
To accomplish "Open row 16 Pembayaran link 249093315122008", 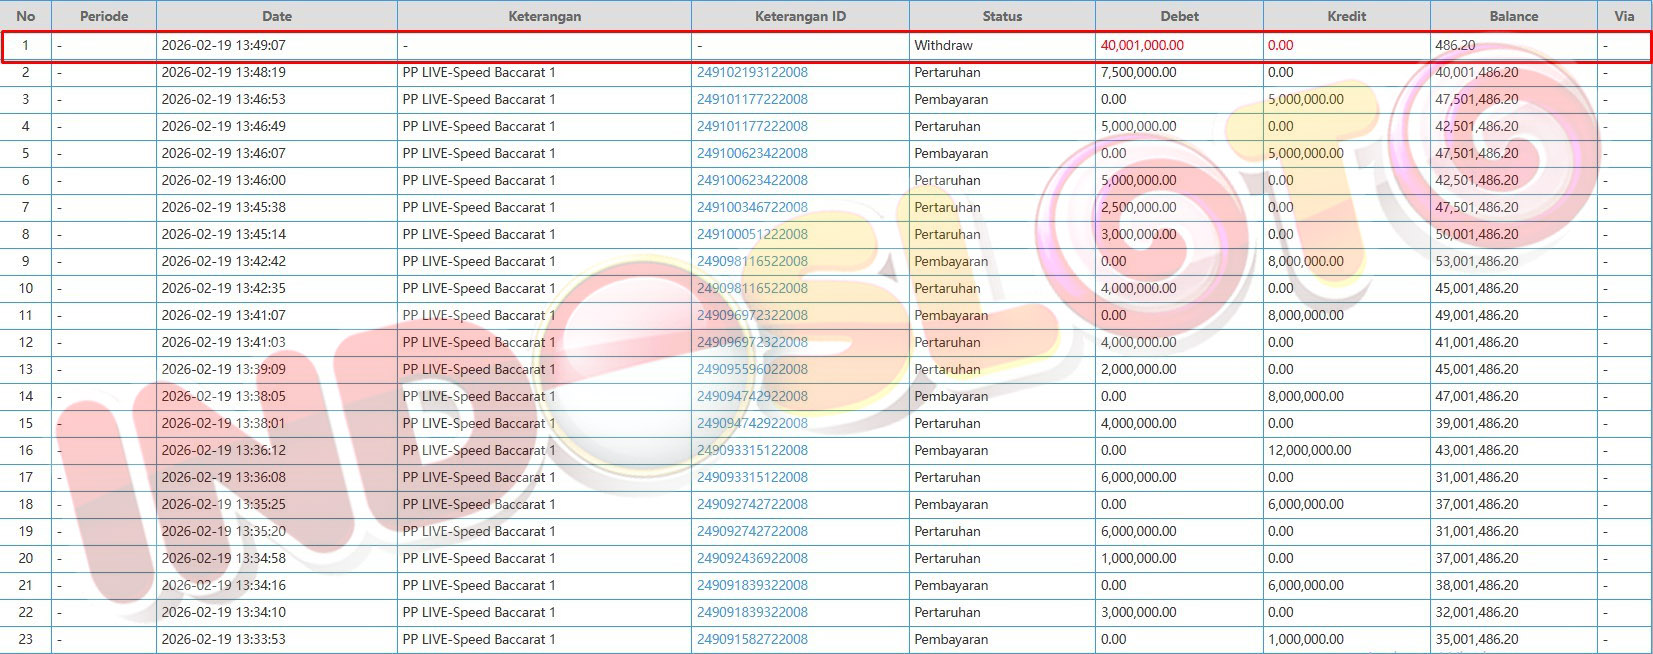I will pyautogui.click(x=752, y=451).
